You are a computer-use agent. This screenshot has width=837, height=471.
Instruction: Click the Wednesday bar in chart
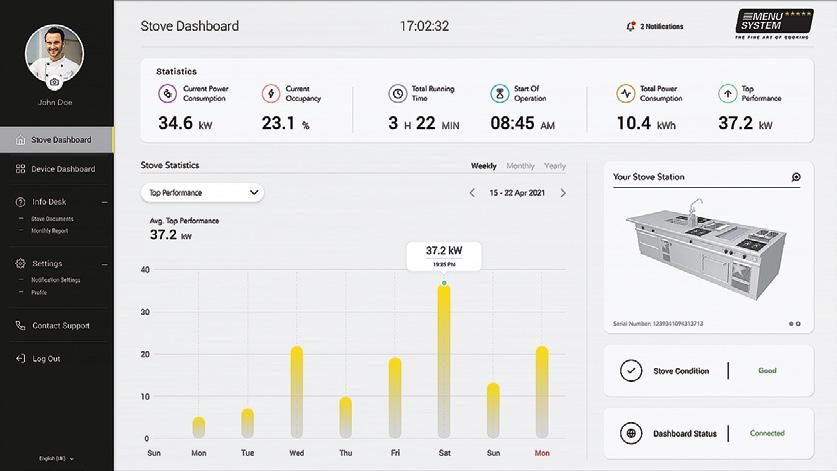(297, 392)
